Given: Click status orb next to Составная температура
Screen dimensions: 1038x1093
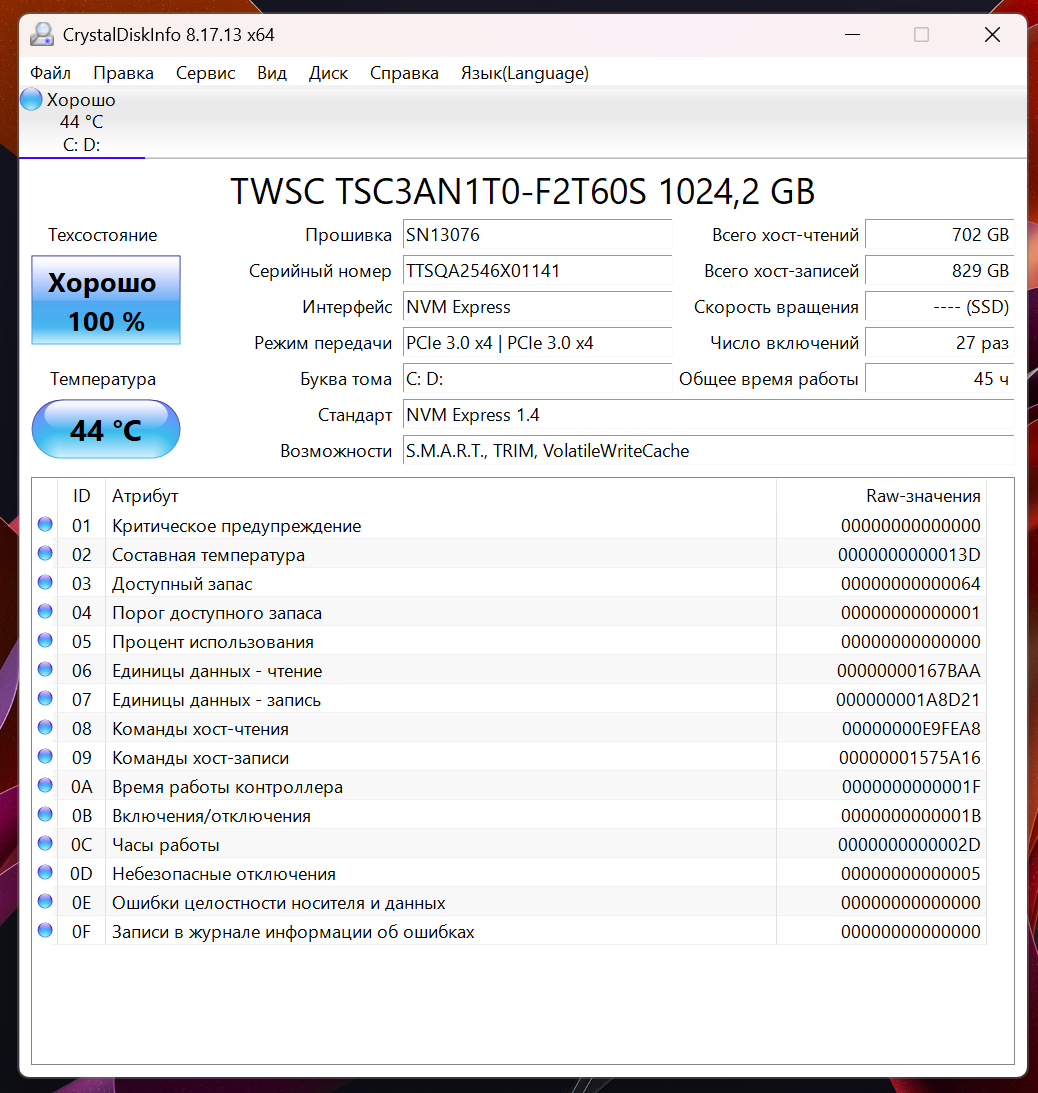Looking at the screenshot, I should click(x=45, y=554).
